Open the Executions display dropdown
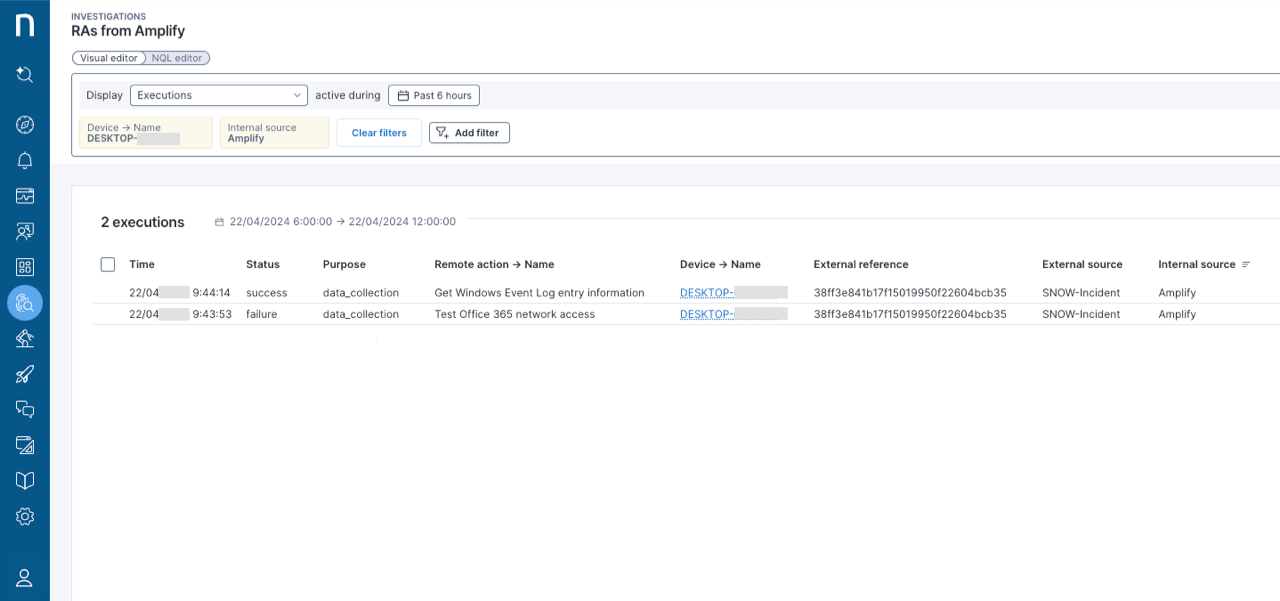The width and height of the screenshot is (1280, 601). (218, 95)
